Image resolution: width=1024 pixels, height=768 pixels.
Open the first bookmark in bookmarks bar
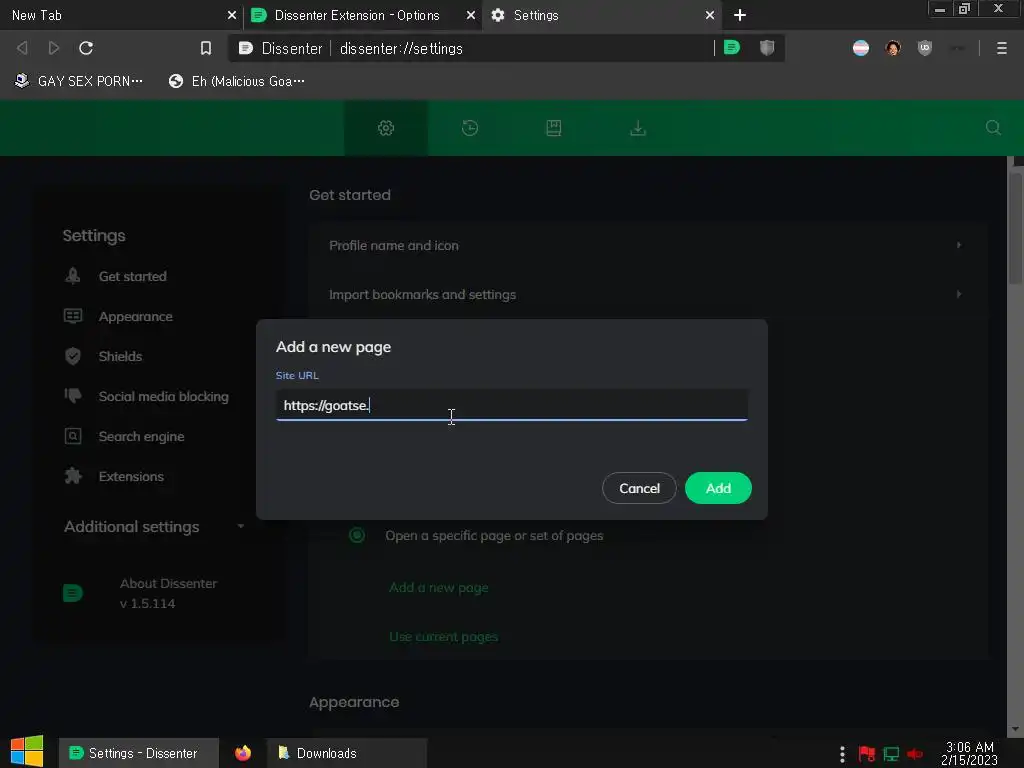(x=78, y=81)
